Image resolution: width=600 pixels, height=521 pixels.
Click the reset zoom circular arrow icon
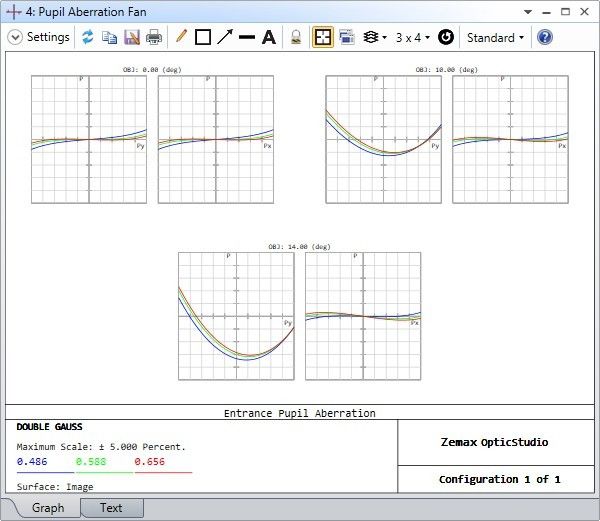click(x=446, y=37)
